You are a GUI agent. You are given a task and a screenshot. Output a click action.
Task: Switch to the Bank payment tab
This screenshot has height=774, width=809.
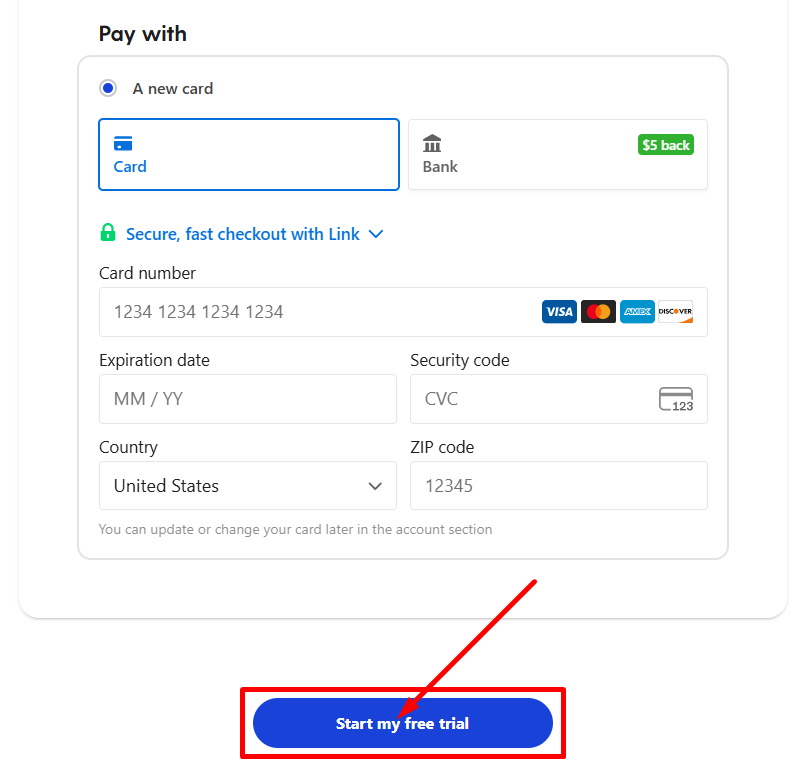pyautogui.click(x=557, y=155)
